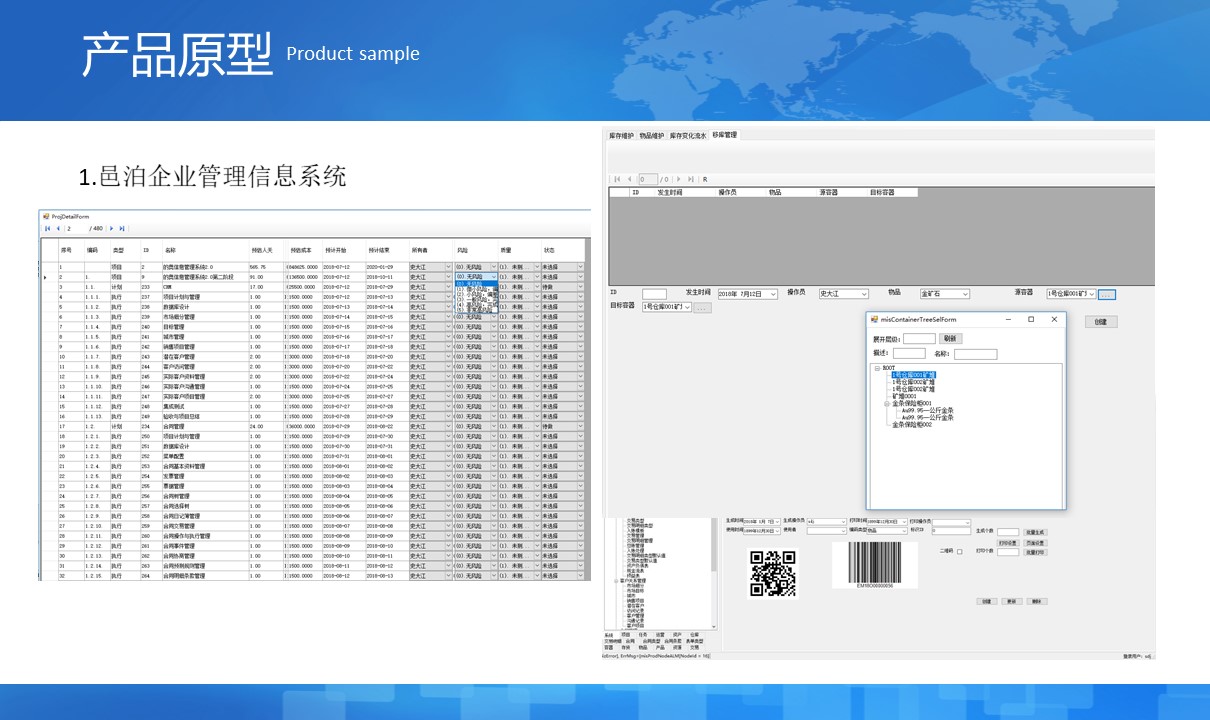Switch to the 库存维护 tab
This screenshot has height=720, width=1210.
tap(621, 135)
